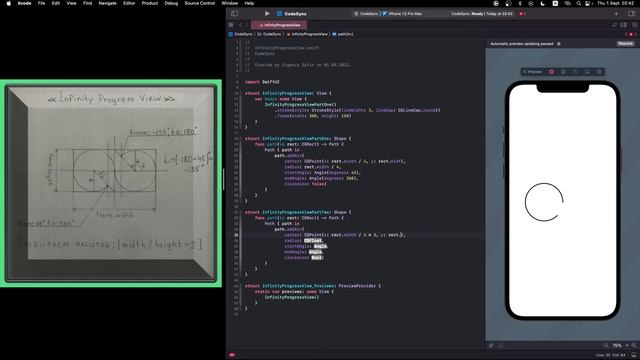Pin the canvas preview
Image resolution: width=640 pixels, height=360 pixels.
pyautogui.click(x=491, y=345)
